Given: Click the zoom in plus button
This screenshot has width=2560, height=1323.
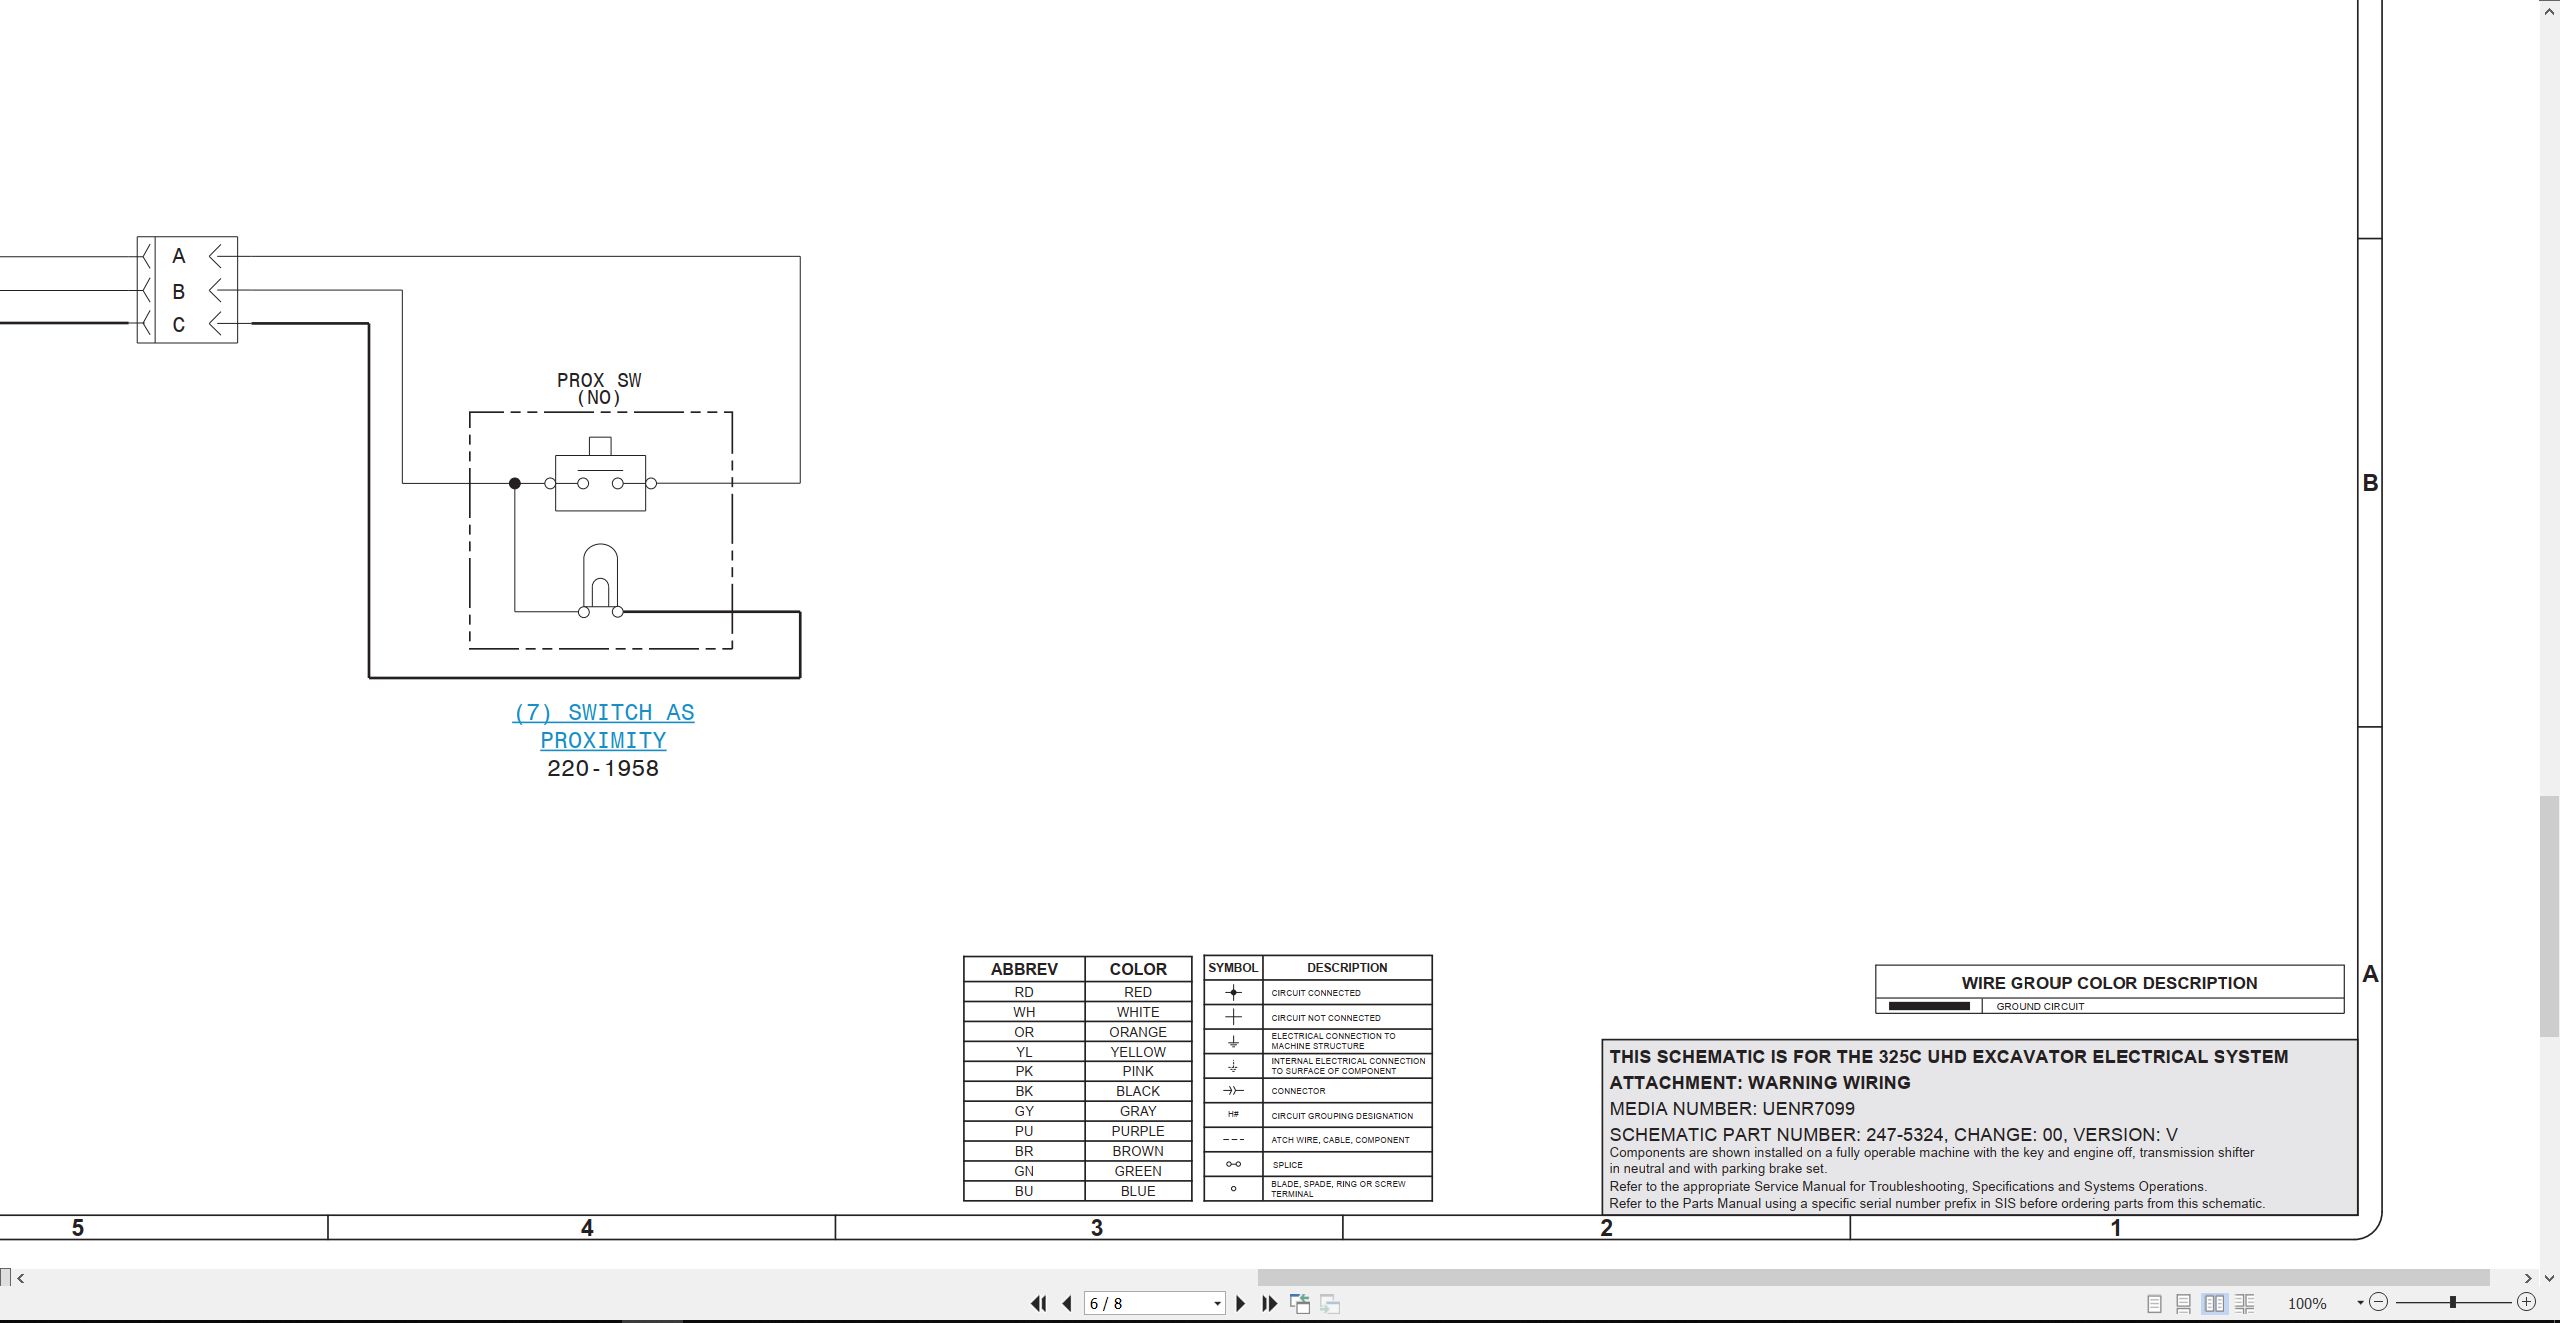Looking at the screenshot, I should [x=2526, y=1302].
